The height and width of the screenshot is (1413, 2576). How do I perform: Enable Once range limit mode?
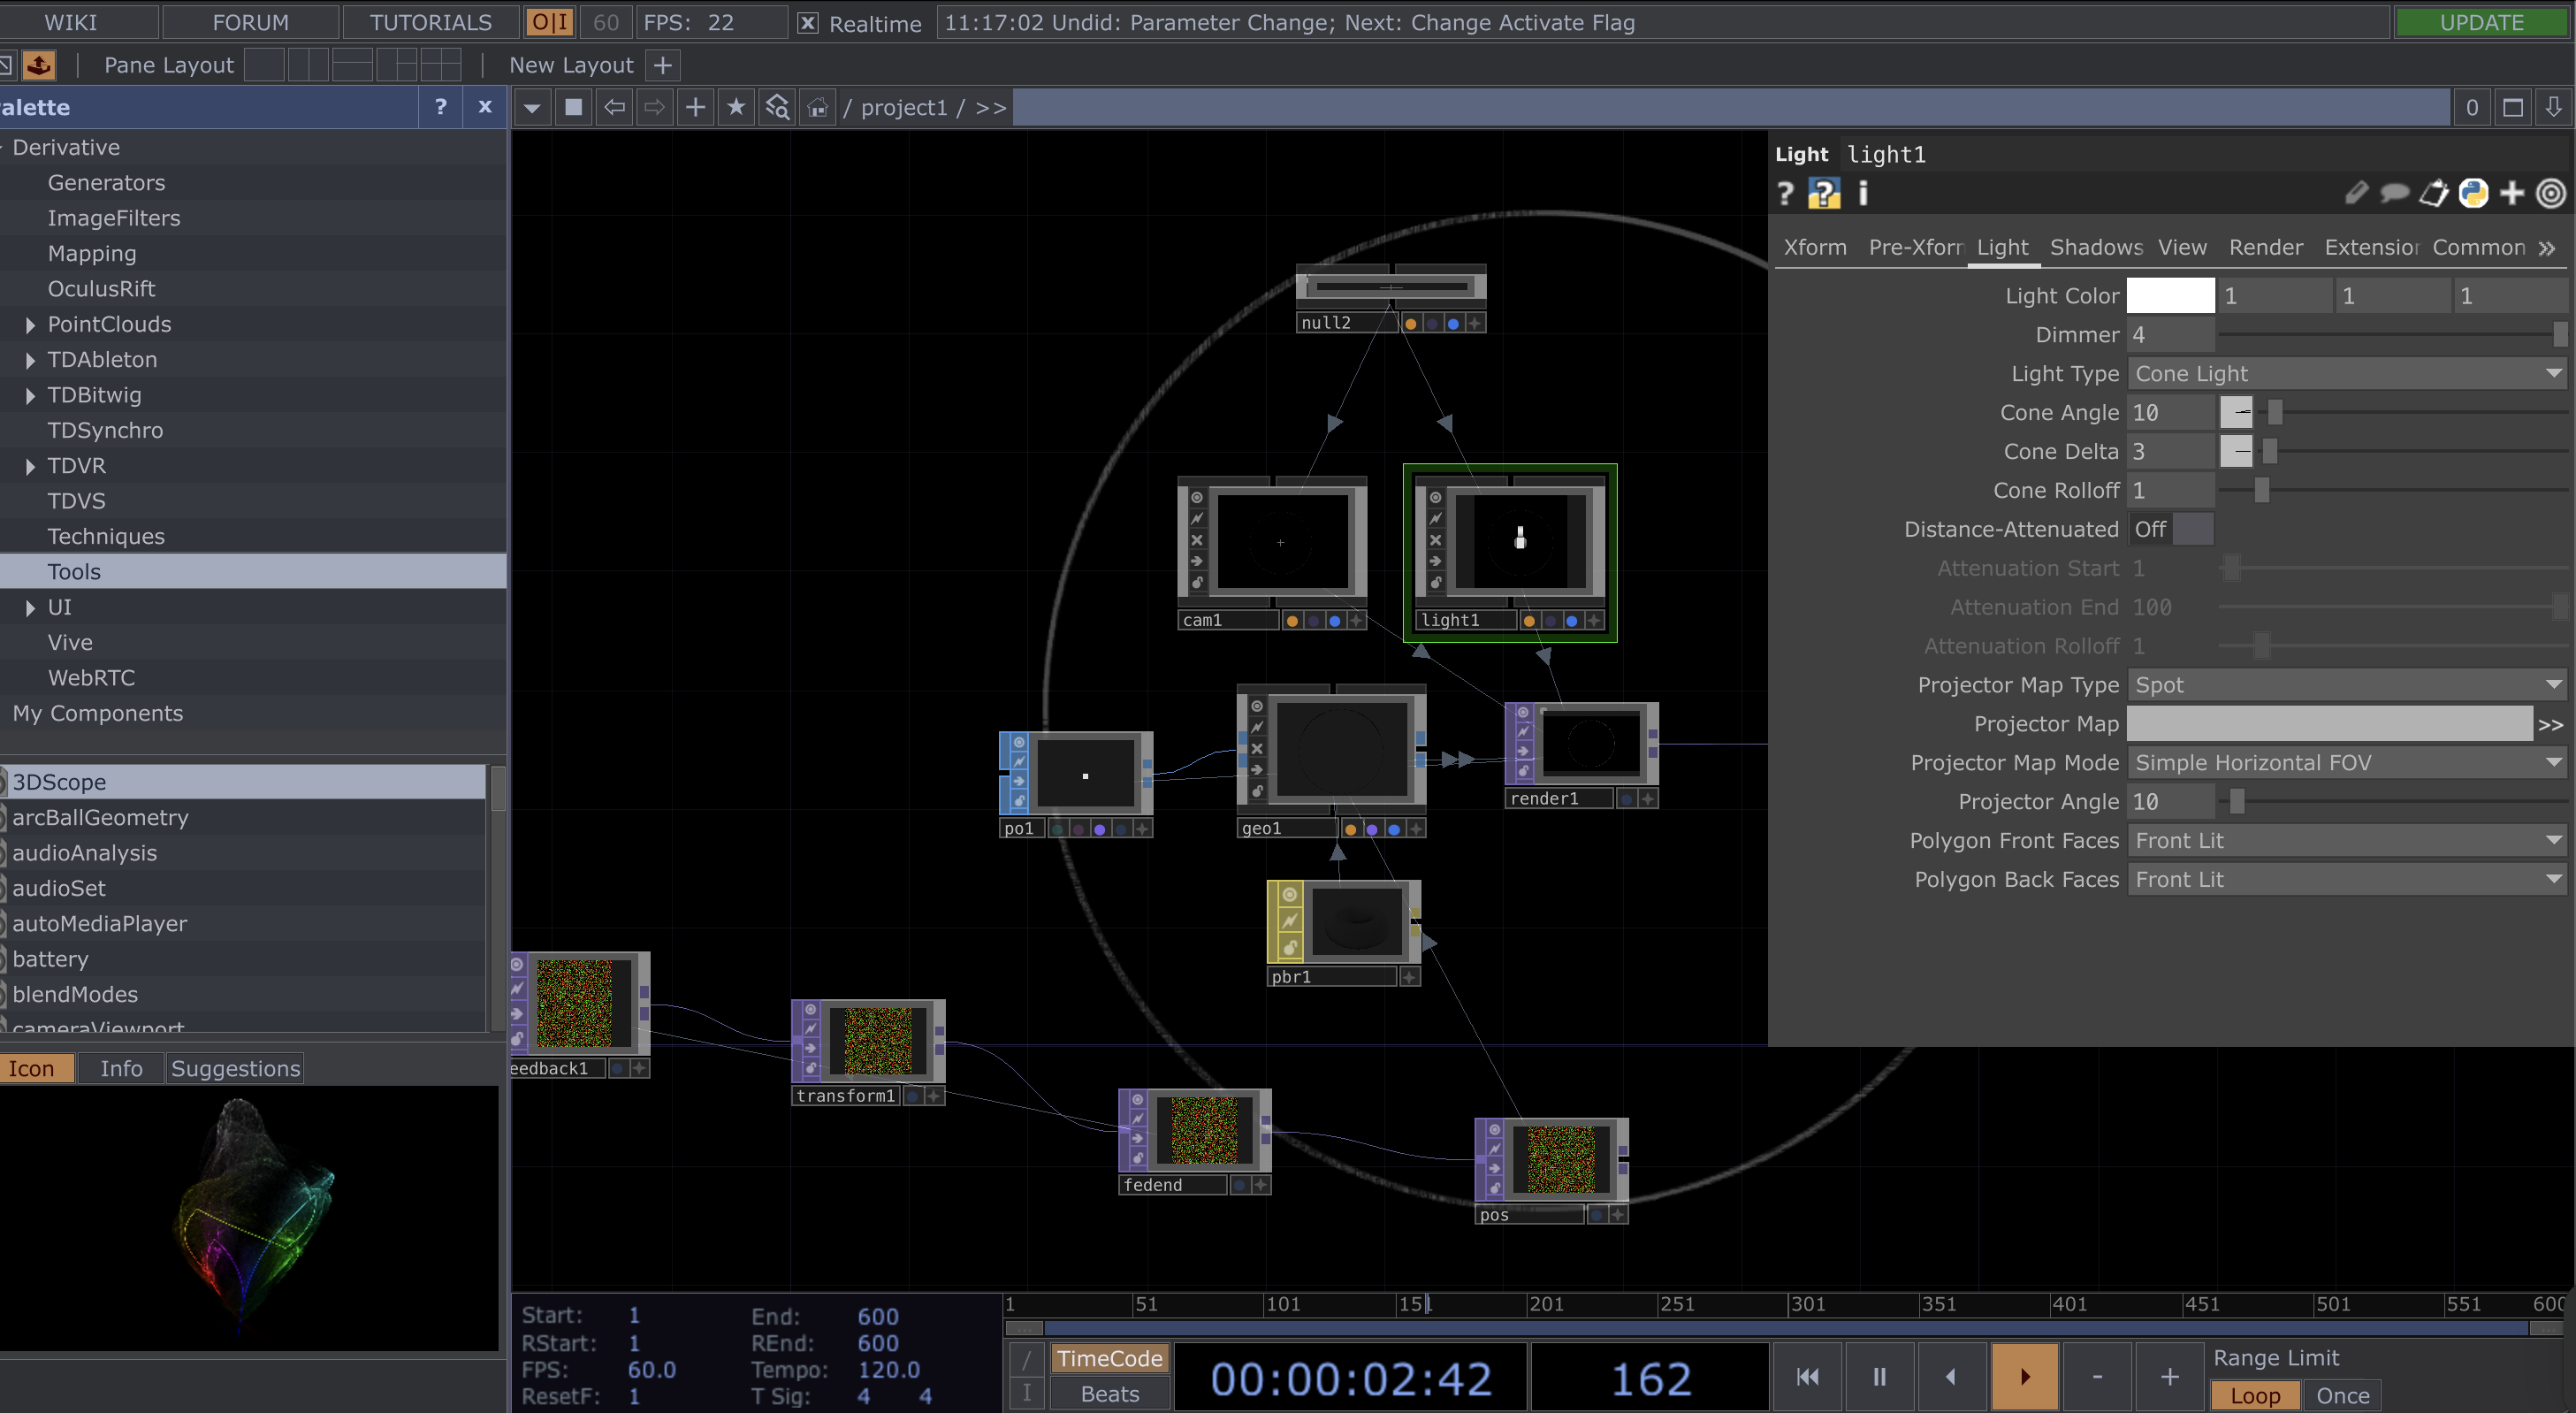(2342, 1395)
